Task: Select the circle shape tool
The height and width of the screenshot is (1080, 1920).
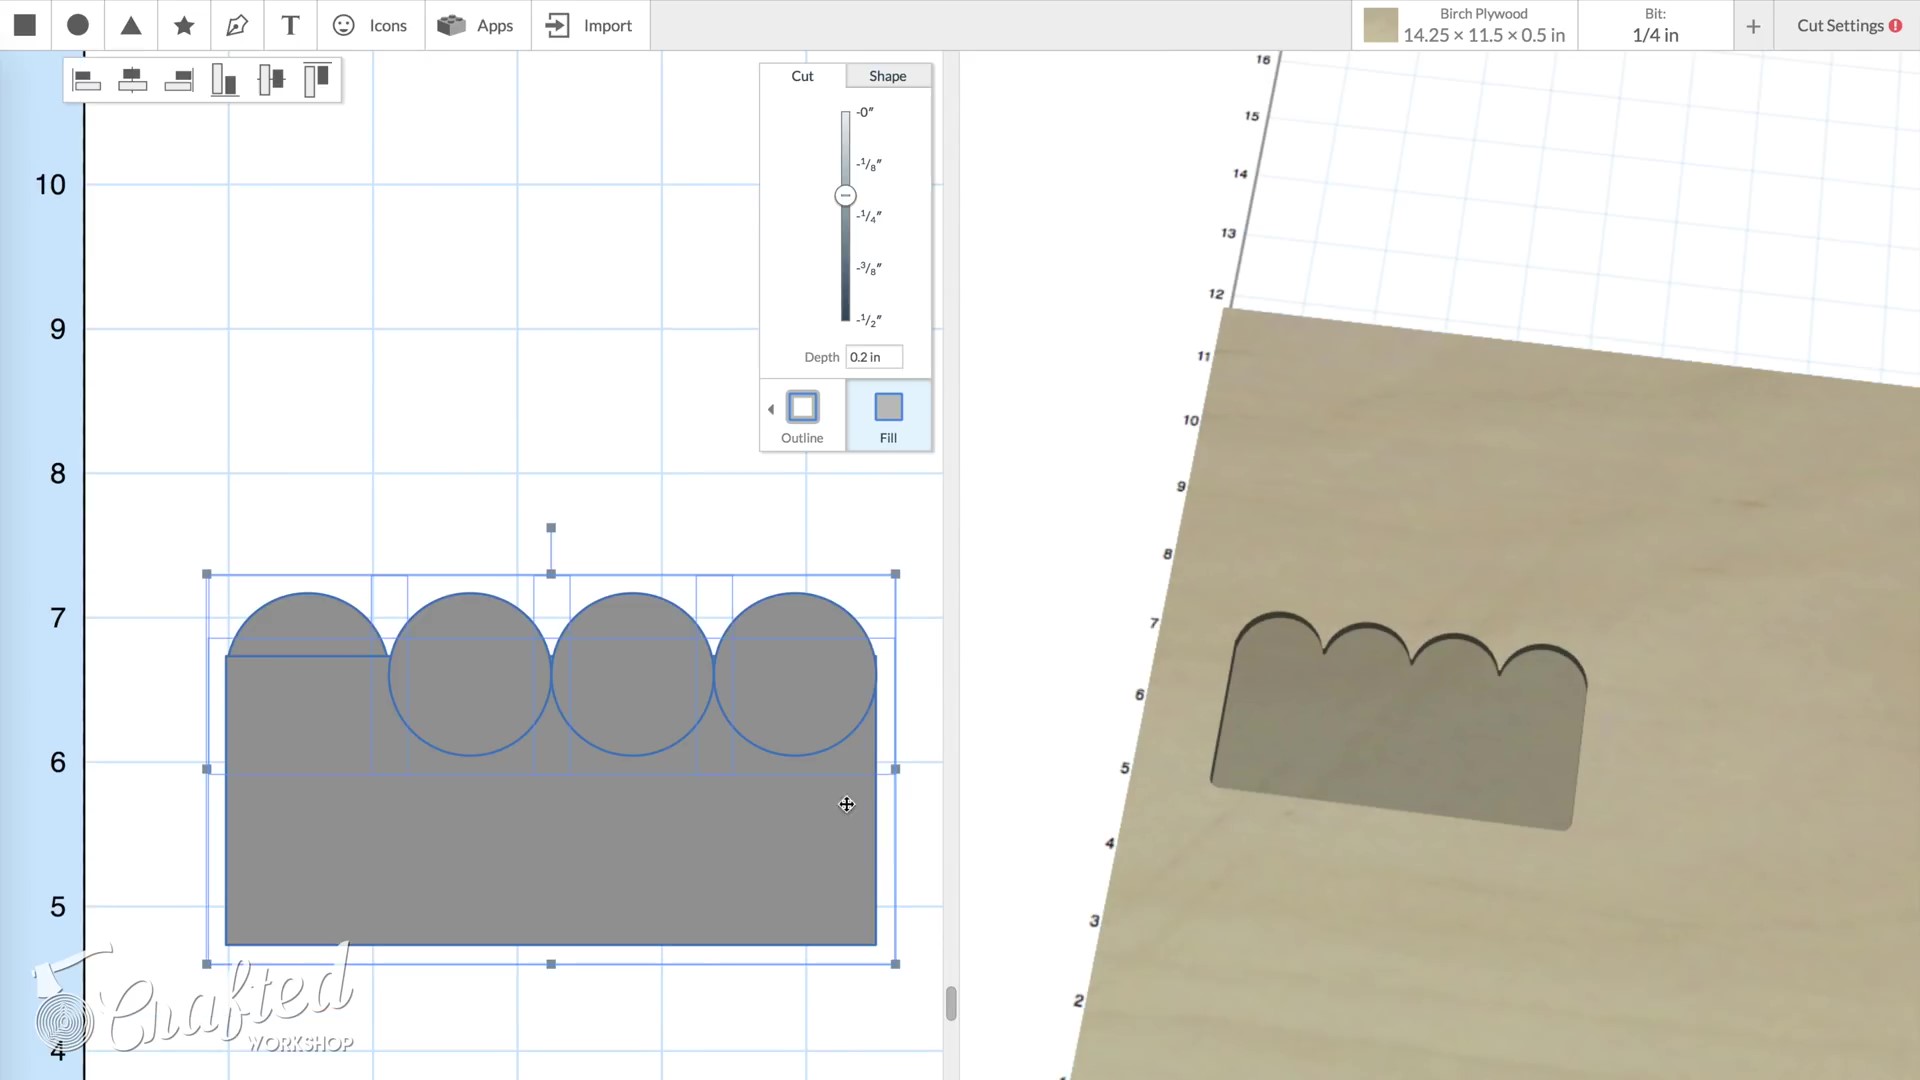Action: tap(78, 25)
